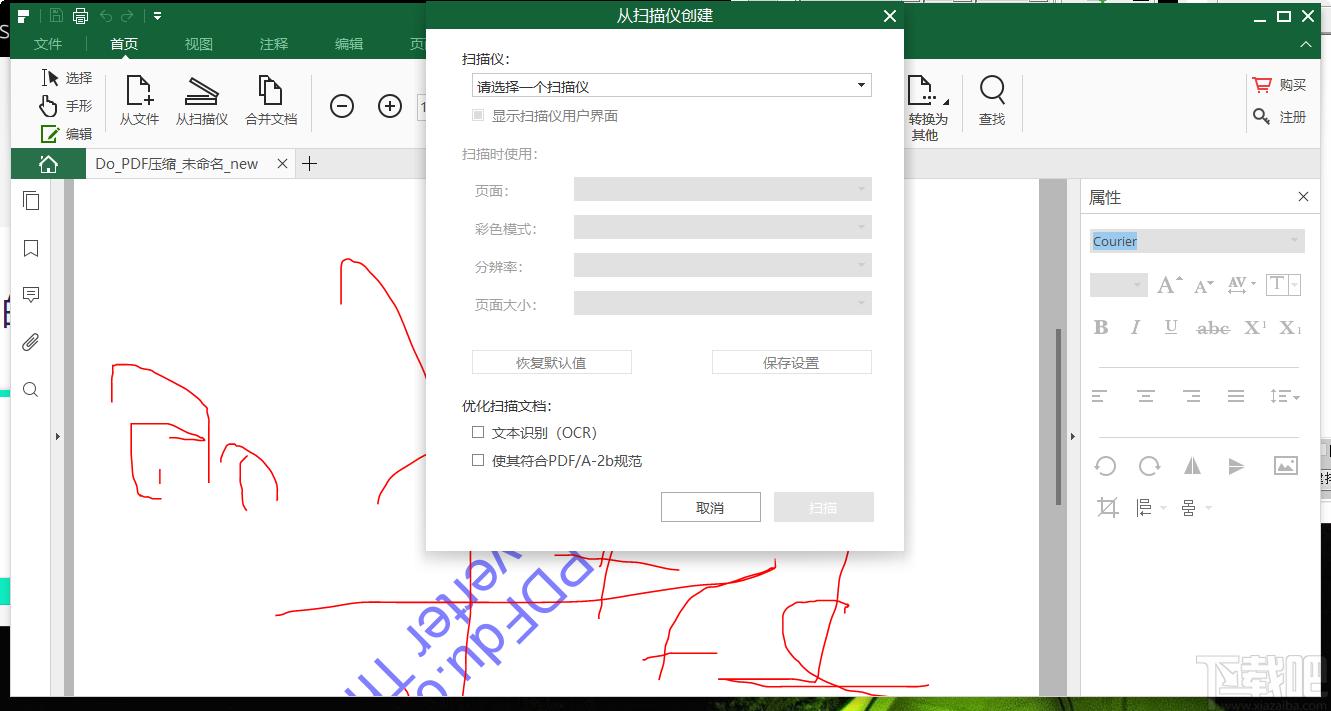This screenshot has width=1331, height=711.
Task: Toggle underline formatting in 属性 panel
Action: (1171, 327)
